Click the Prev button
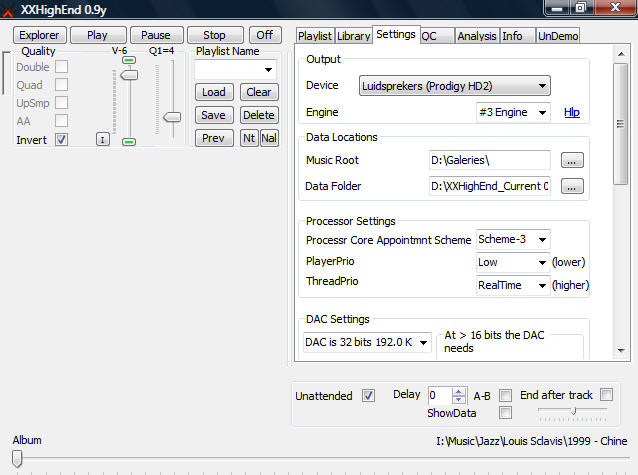Screen dimensions: 638x475 (214, 138)
